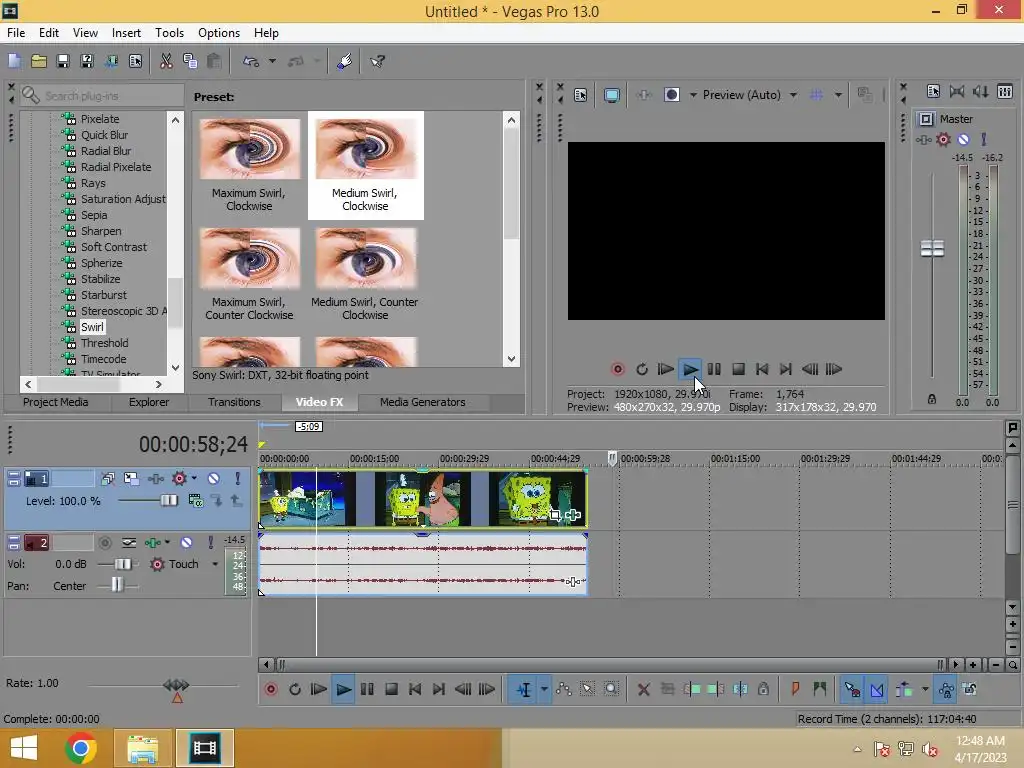
Task: Open the Properties icon in main toolbar
Action: pyautogui.click(x=135, y=61)
